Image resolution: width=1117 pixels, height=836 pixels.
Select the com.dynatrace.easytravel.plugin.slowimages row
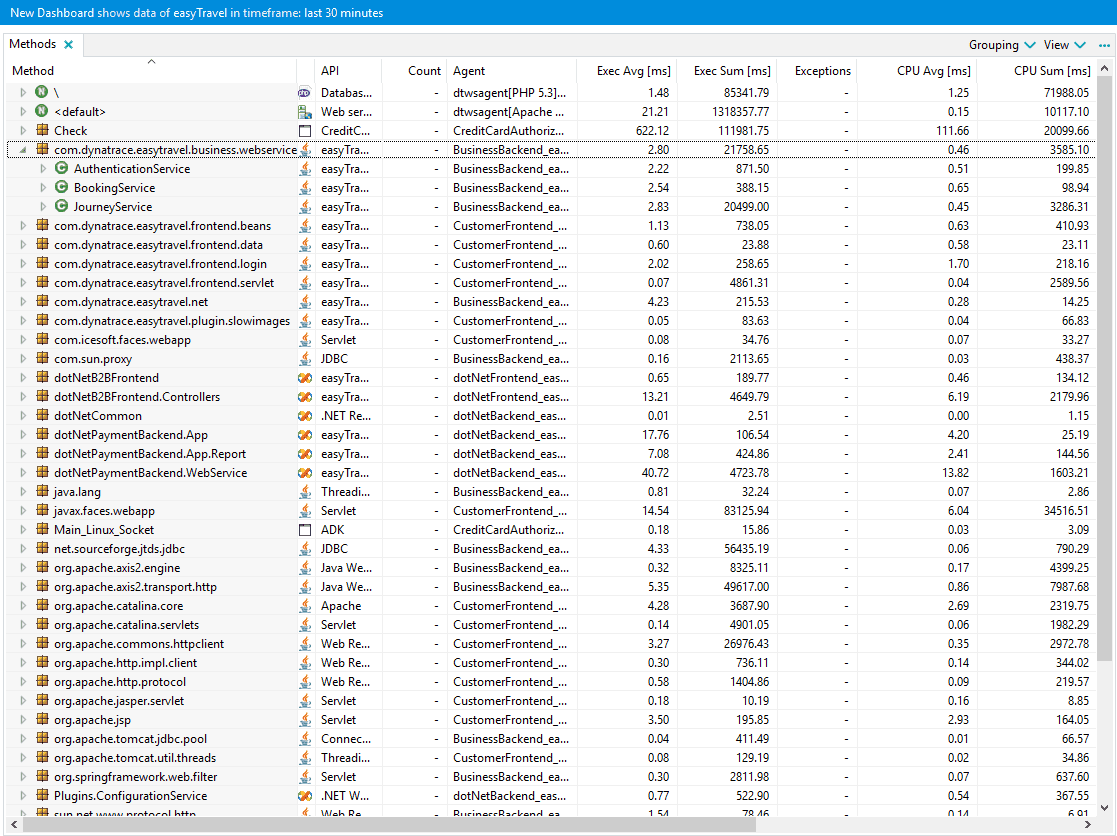tap(552, 321)
